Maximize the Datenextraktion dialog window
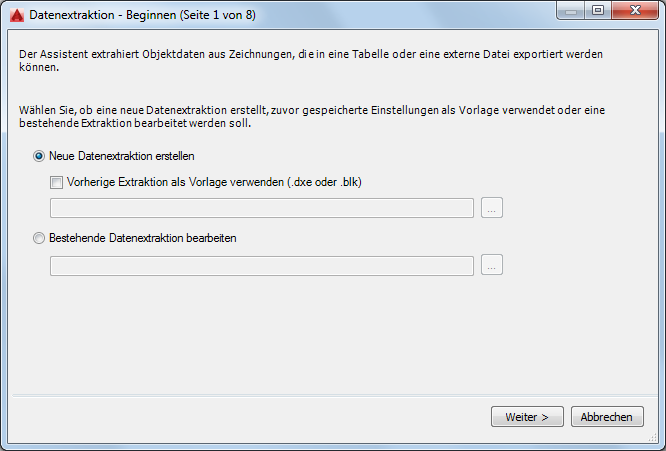This screenshot has width=666, height=451. click(x=598, y=10)
